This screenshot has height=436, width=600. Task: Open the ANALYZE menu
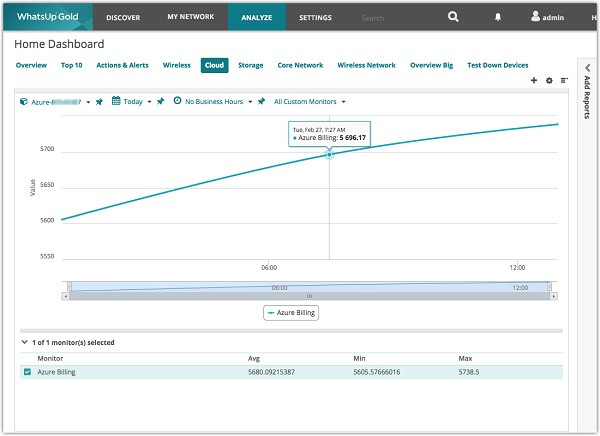(257, 17)
